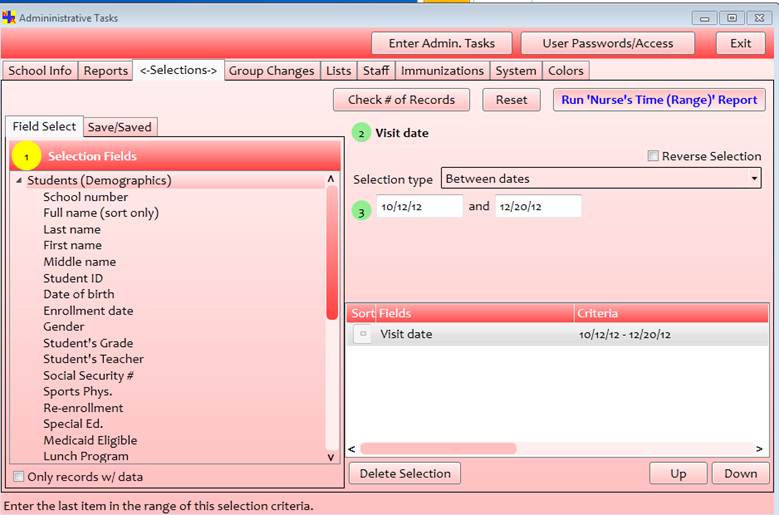Go to the Group Changes tab
Screen dimensions: 779x515
click(271, 71)
